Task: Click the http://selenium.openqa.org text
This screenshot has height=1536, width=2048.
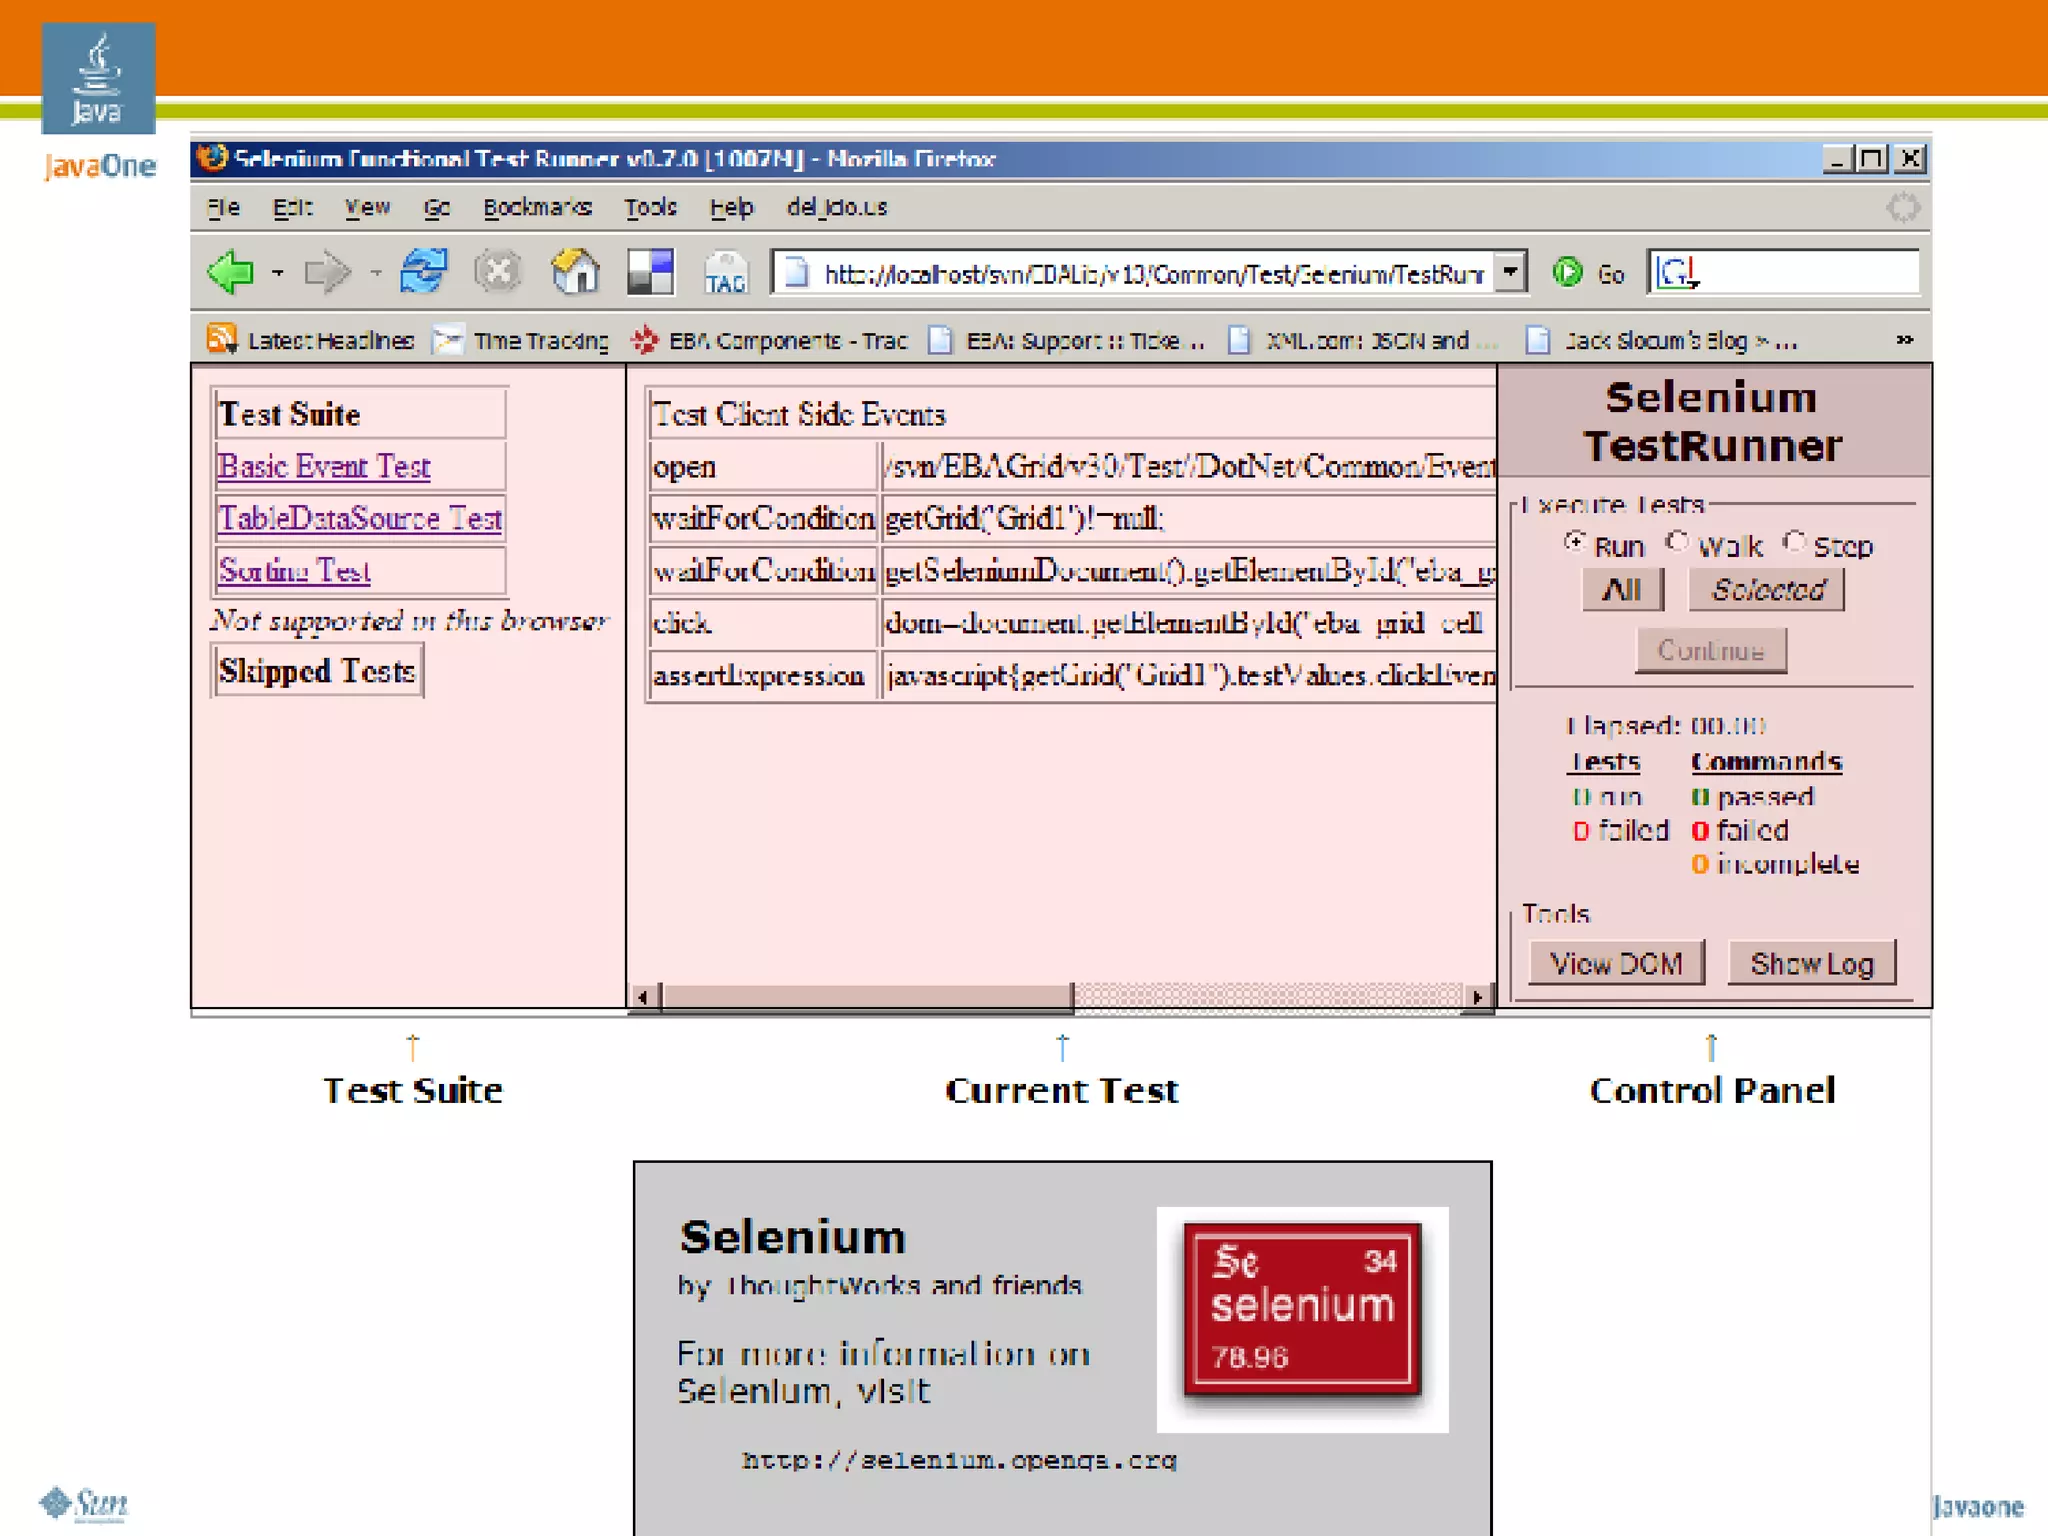Action: 959,1460
